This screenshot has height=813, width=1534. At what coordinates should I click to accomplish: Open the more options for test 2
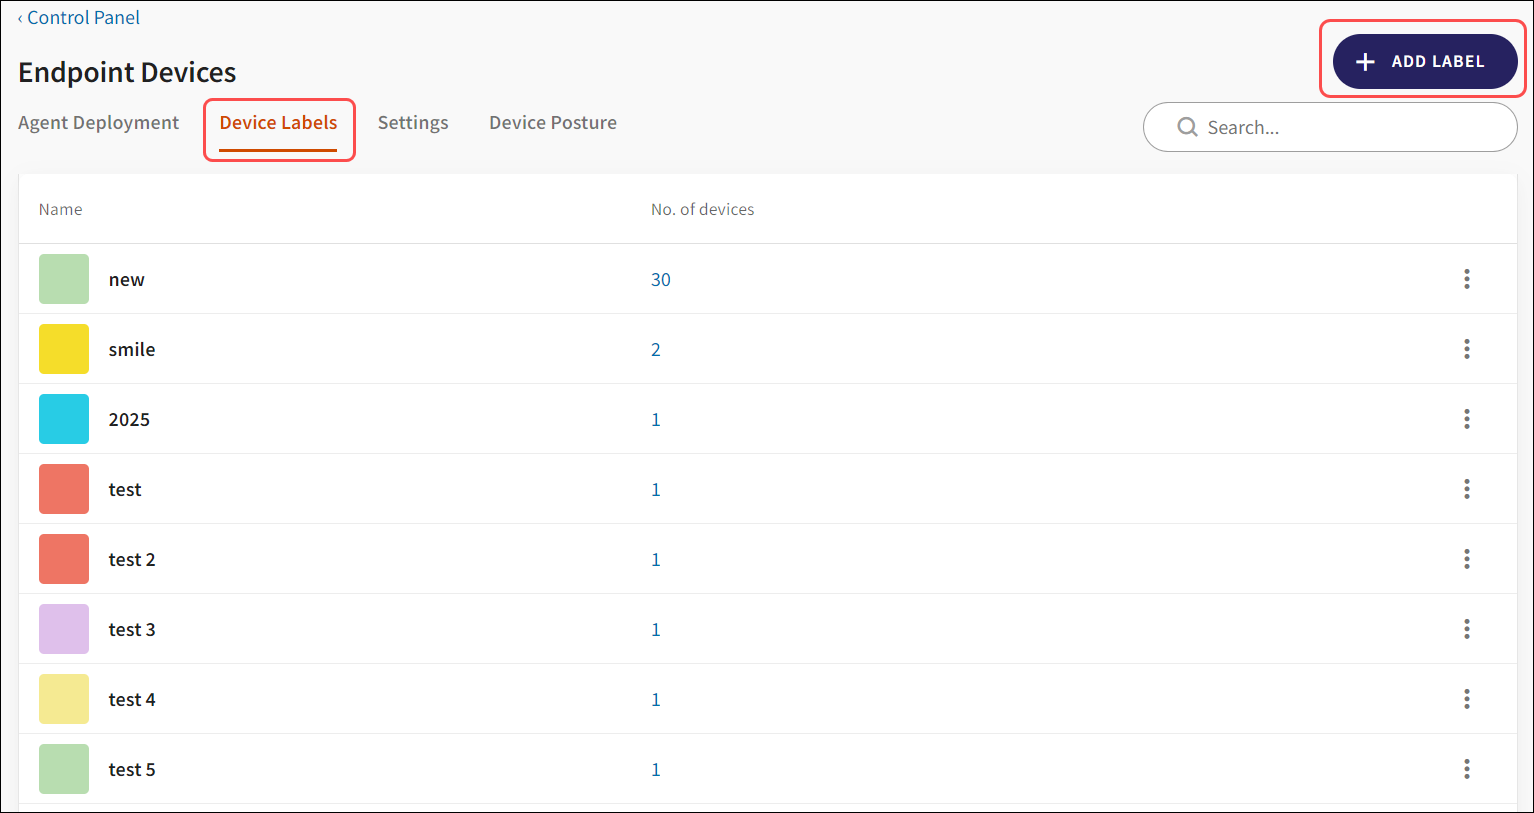pos(1466,559)
